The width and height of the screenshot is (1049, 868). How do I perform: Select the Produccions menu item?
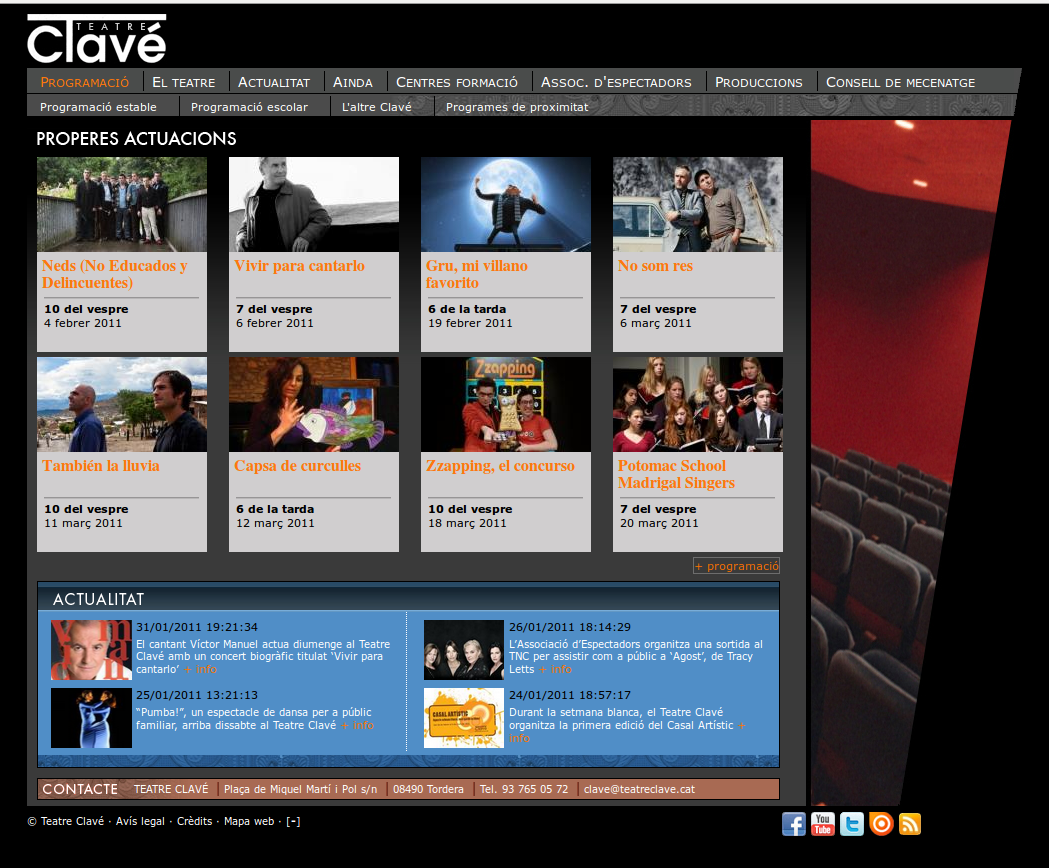(x=758, y=82)
